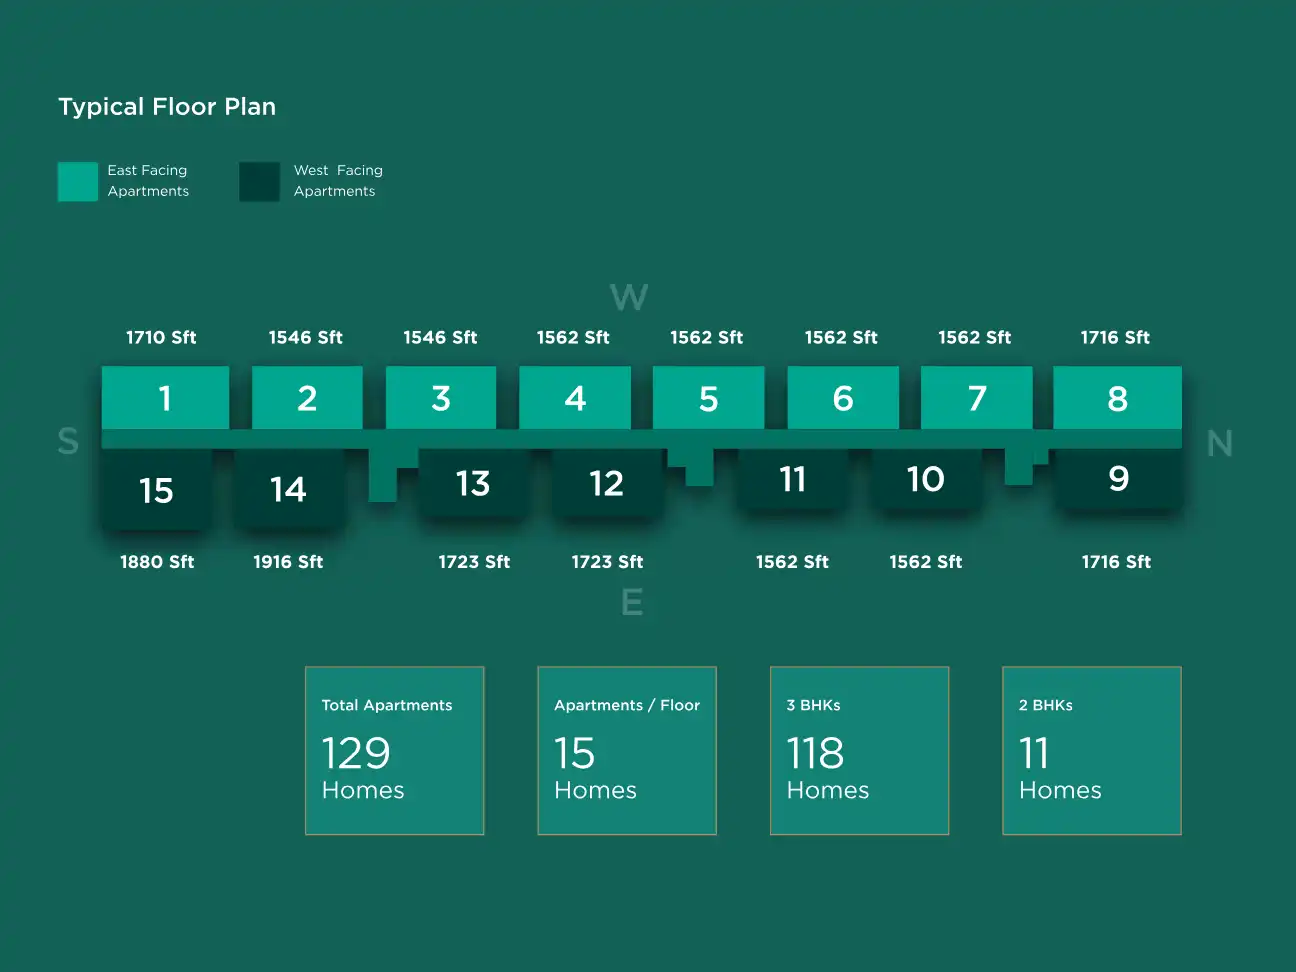Pick west-facing apartment unit 15
Image resolution: width=1296 pixels, height=972 pixels.
click(x=156, y=490)
